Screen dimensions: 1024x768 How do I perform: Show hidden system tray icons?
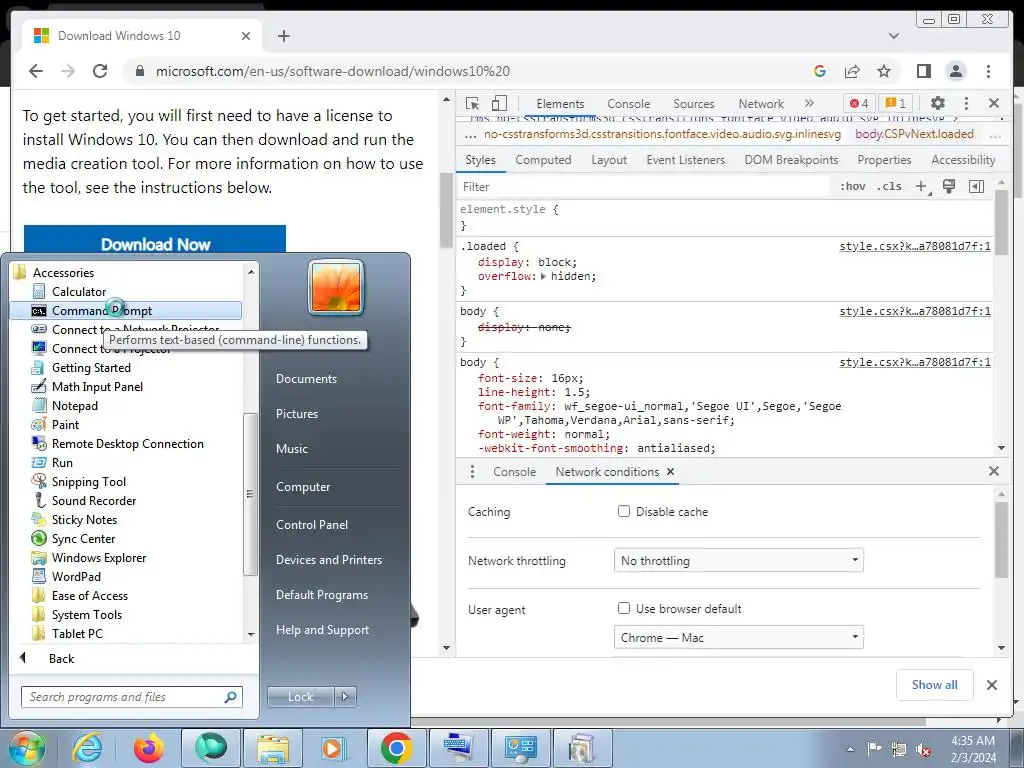tap(850, 749)
